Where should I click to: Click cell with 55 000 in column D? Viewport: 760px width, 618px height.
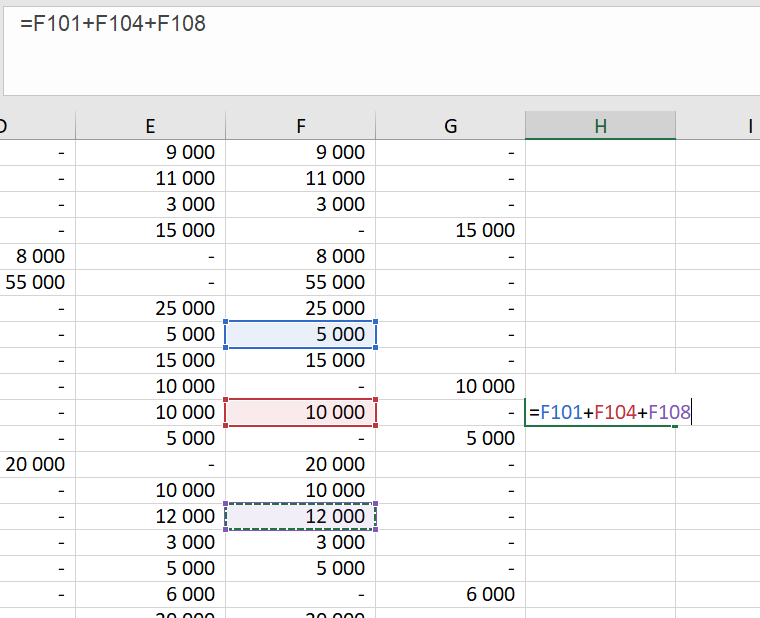(x=37, y=283)
